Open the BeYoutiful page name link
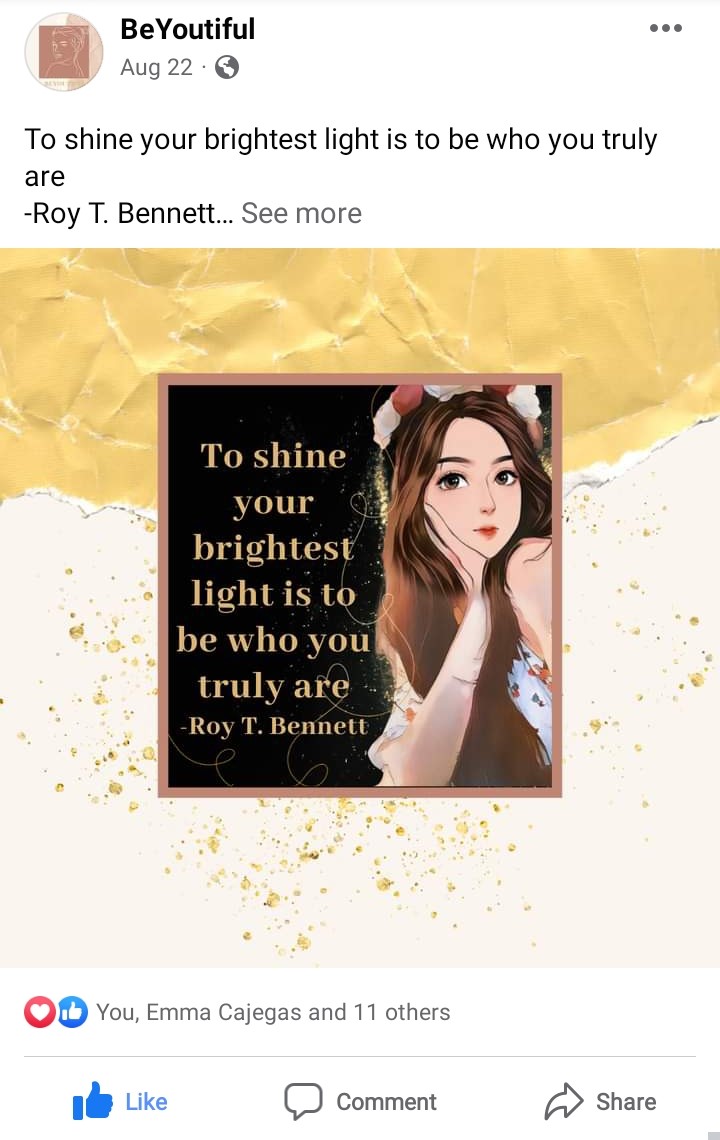 [x=187, y=30]
